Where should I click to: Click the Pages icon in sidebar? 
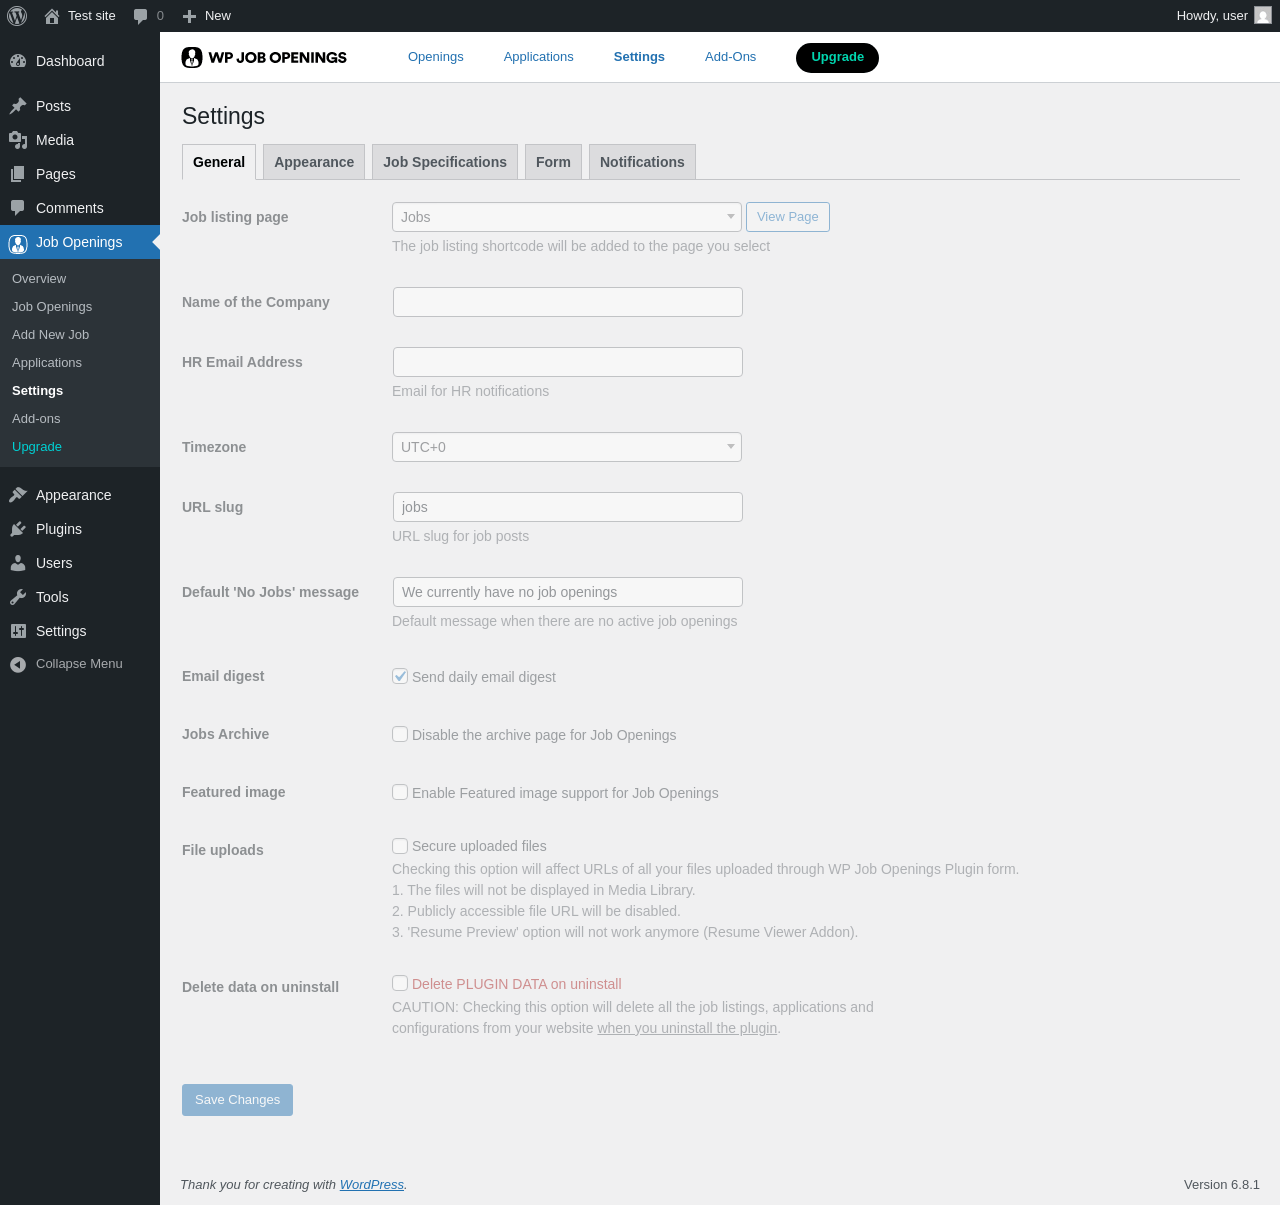coord(18,174)
